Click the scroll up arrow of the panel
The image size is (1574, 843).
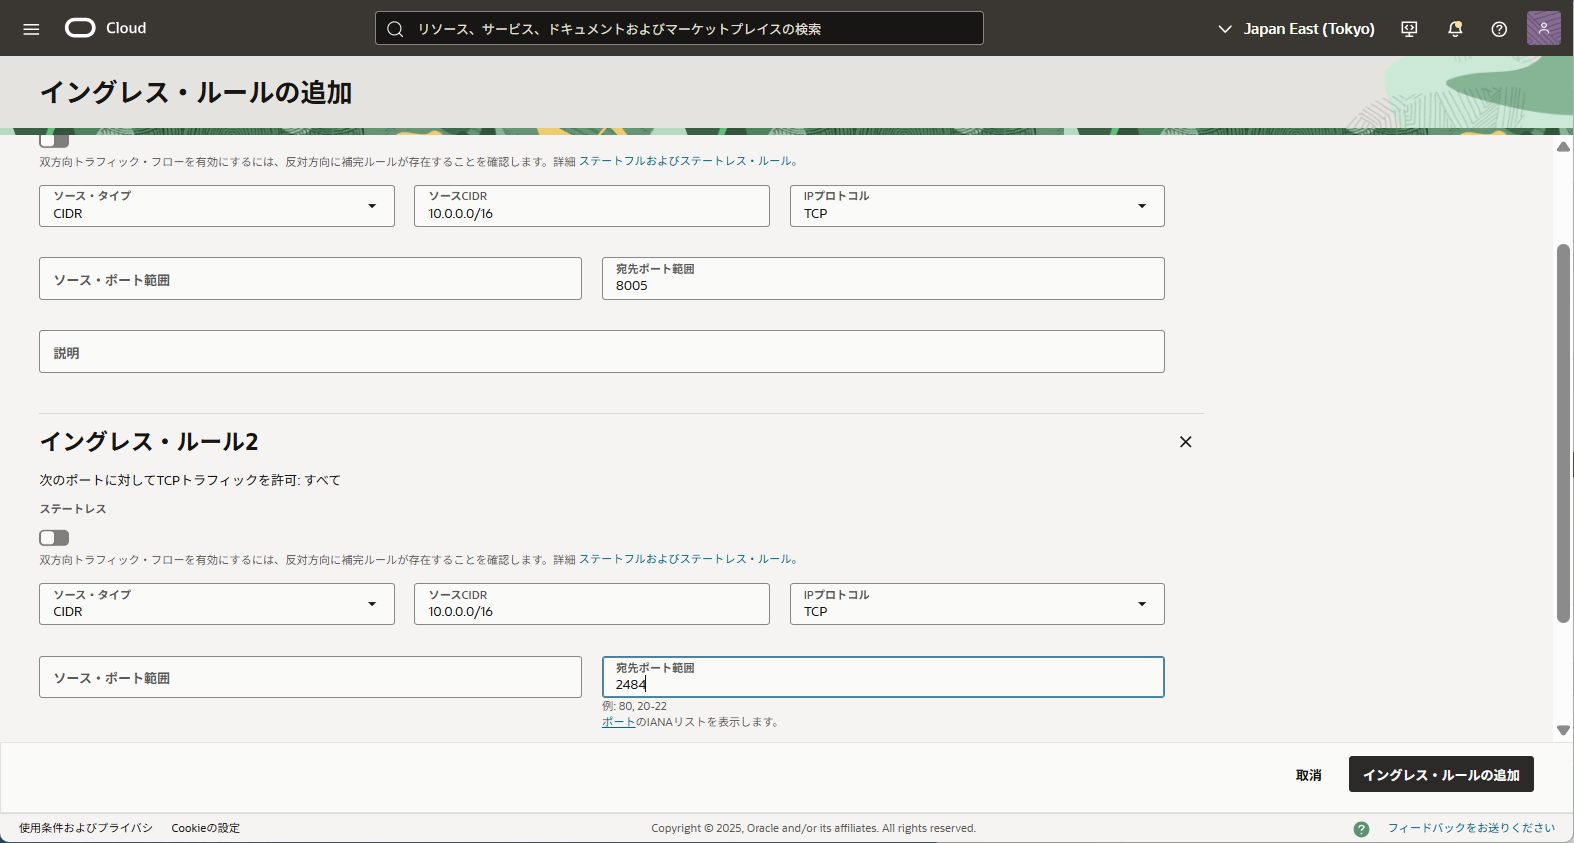pos(1563,147)
